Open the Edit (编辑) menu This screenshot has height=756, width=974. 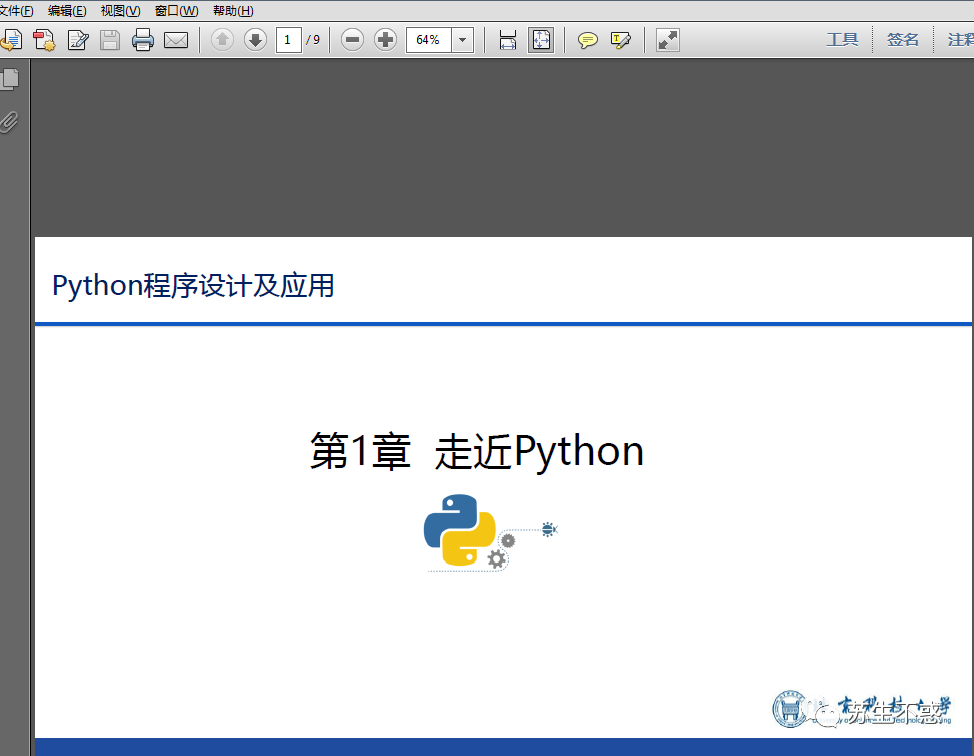(67, 11)
